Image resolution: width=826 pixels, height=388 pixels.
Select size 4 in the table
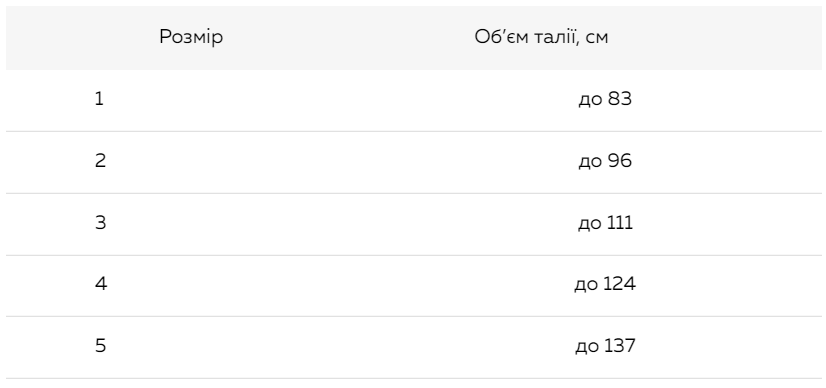pyautogui.click(x=101, y=284)
